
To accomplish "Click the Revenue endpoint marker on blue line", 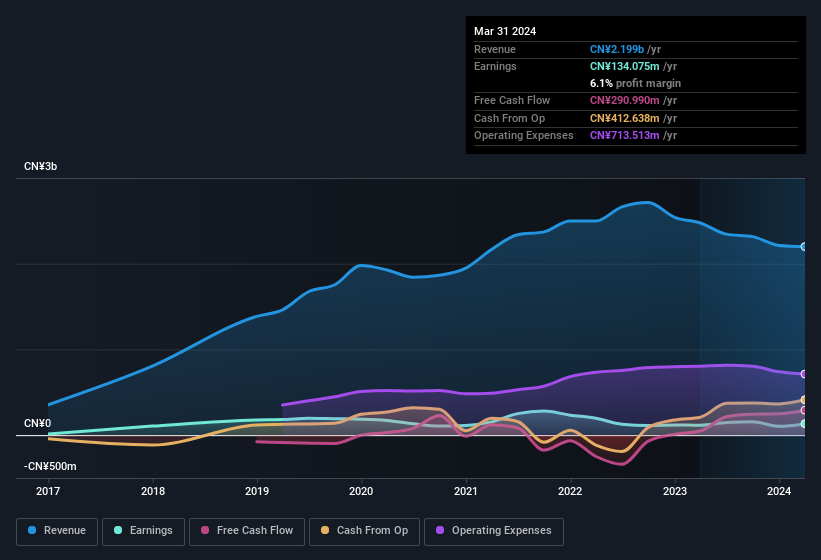I will point(804,247).
